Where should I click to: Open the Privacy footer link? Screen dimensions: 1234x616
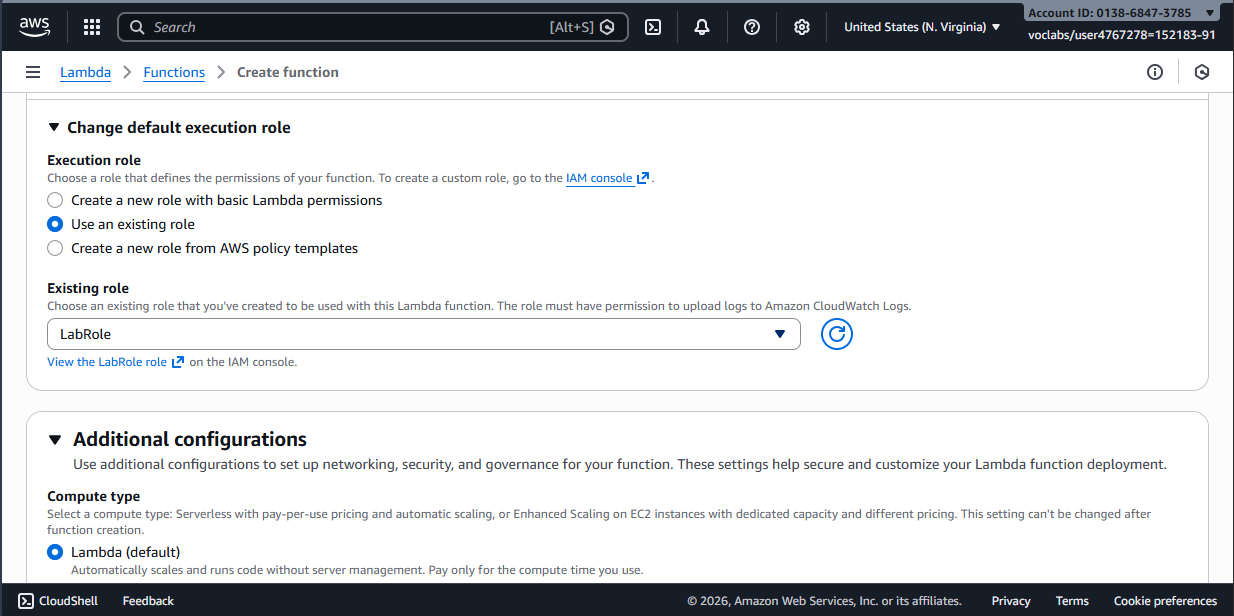click(x=1011, y=601)
